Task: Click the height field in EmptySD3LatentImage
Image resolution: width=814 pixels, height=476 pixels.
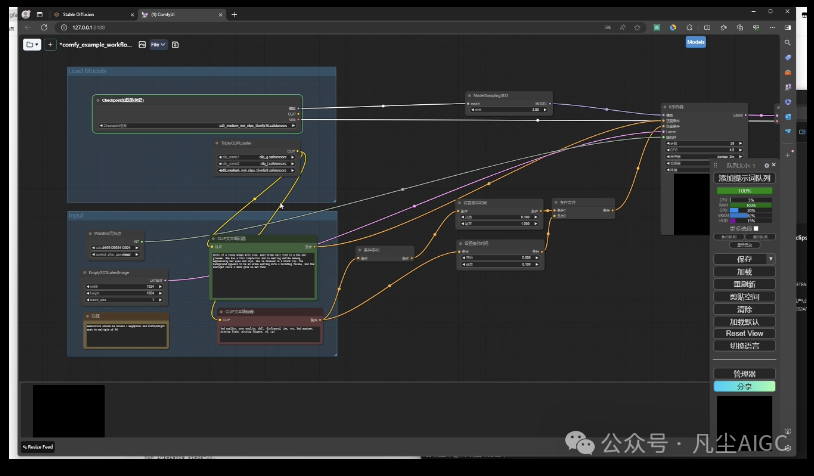Action: pos(124,293)
